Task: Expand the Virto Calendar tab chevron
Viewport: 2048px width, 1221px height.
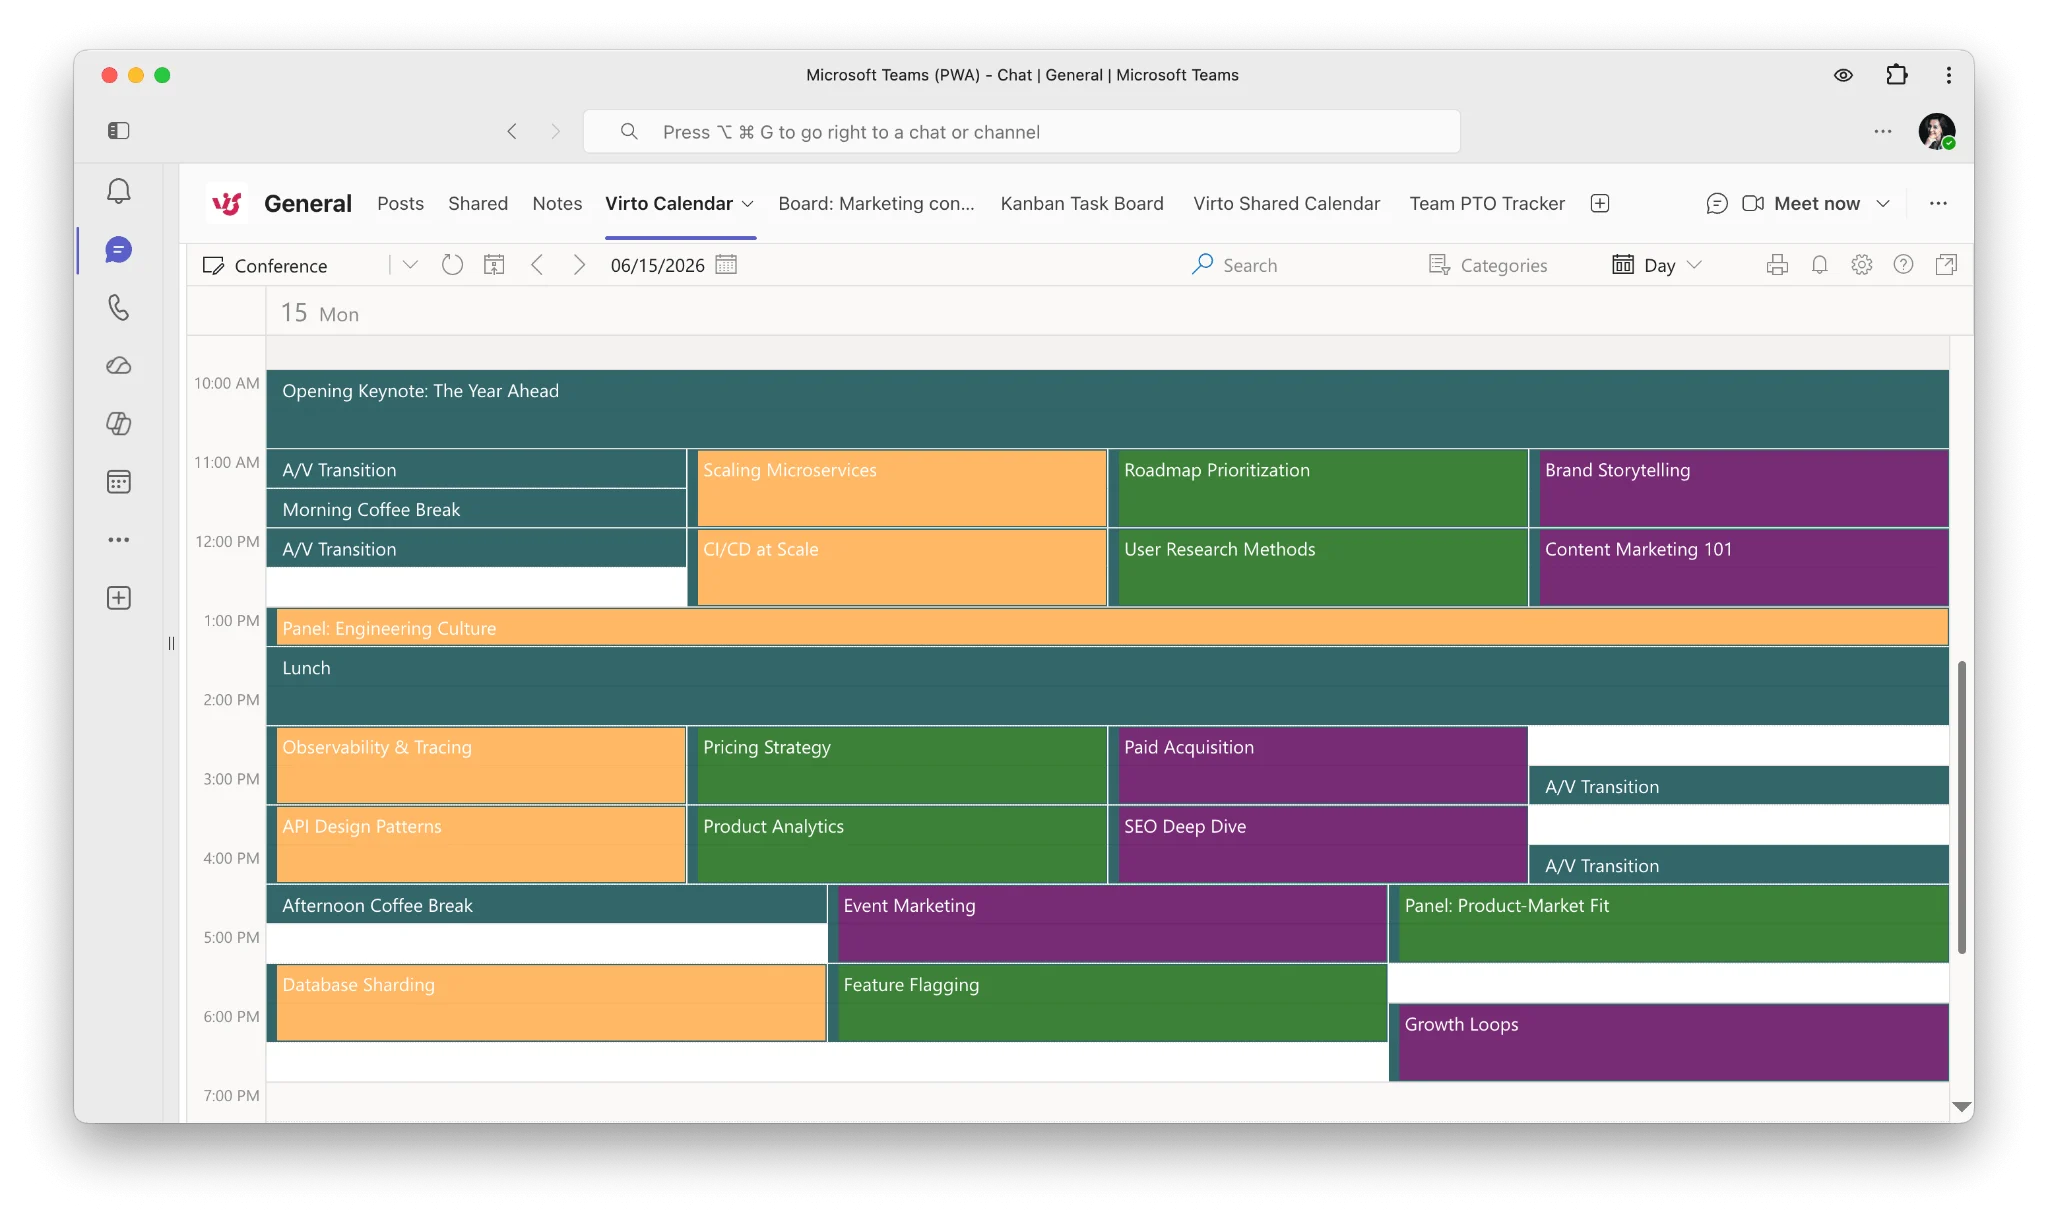Action: [747, 204]
